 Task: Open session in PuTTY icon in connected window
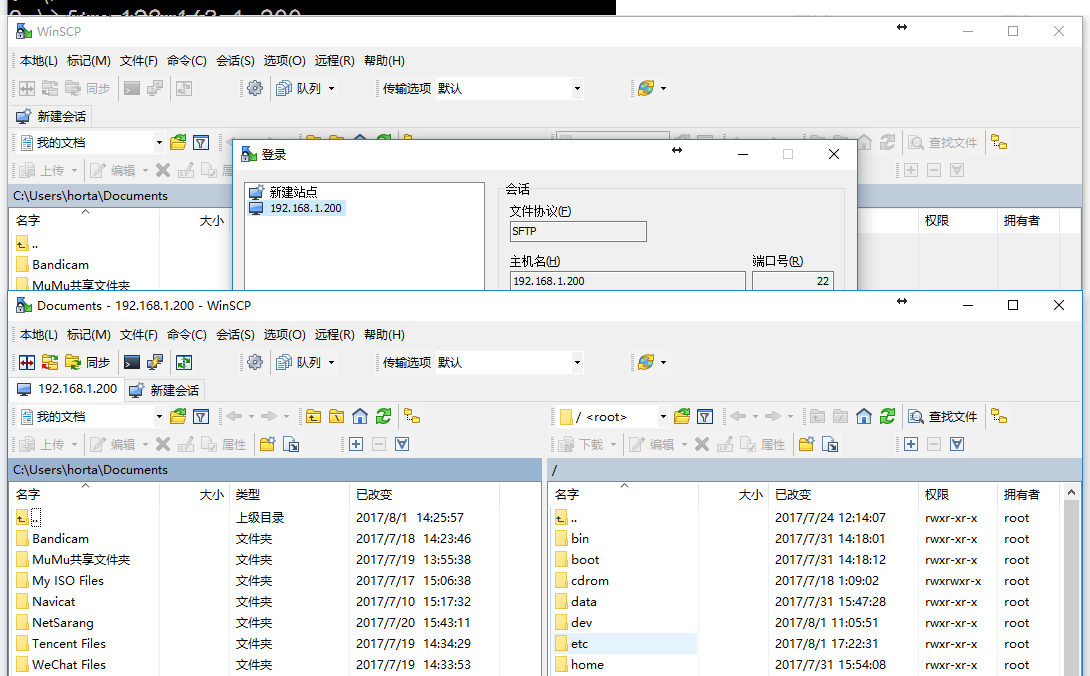coord(155,362)
